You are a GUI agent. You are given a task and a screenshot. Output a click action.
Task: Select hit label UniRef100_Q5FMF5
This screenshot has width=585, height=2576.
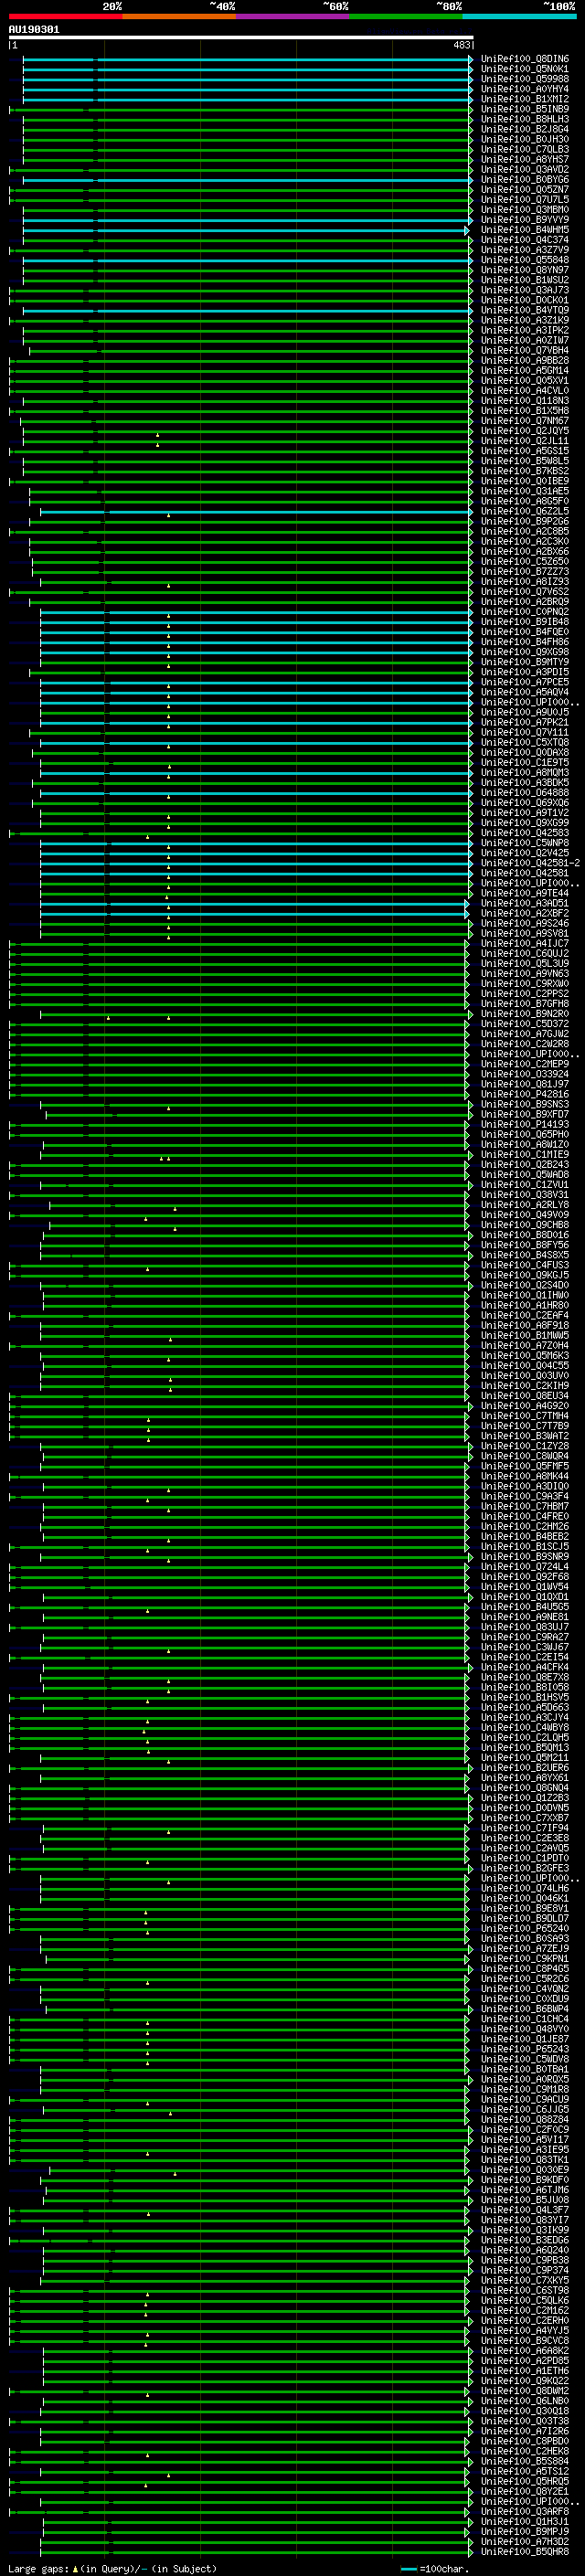pyautogui.click(x=525, y=1466)
